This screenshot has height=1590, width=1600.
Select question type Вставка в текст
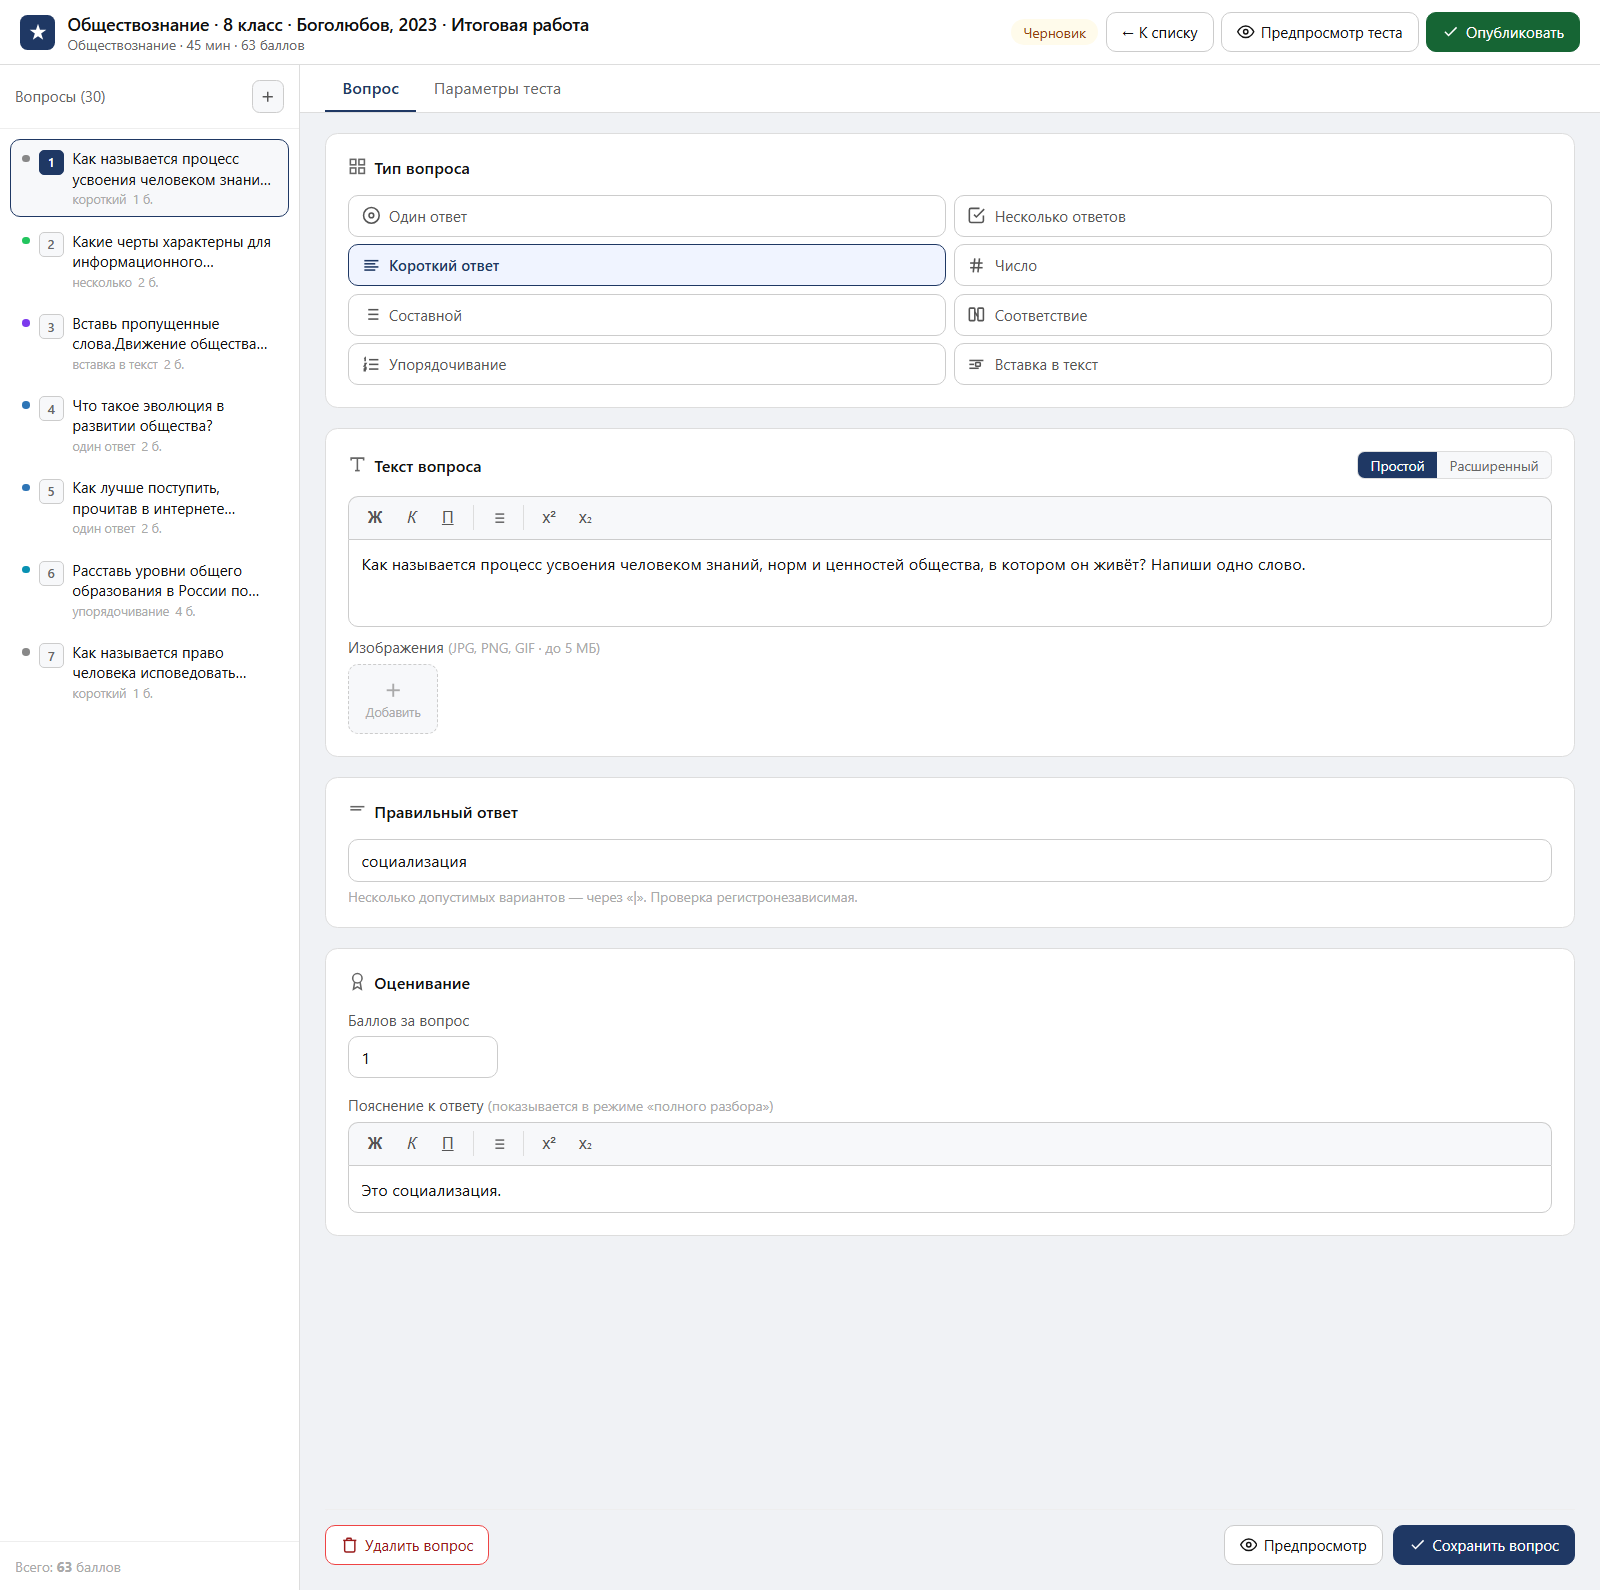click(1253, 364)
